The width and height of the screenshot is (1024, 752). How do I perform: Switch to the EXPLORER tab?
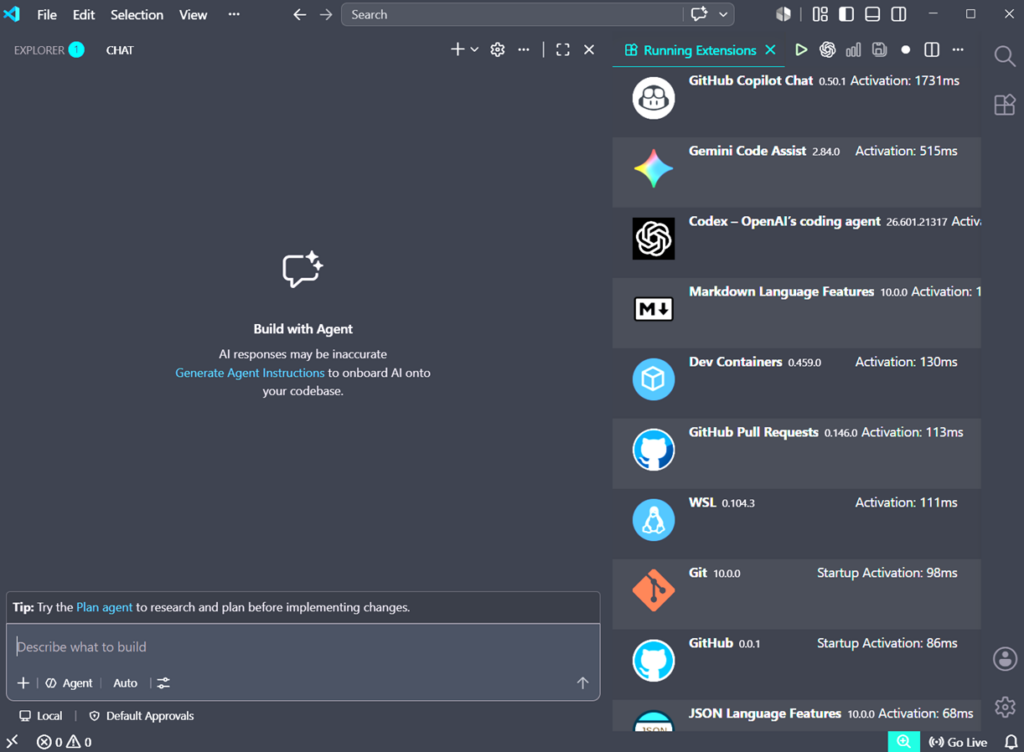[x=39, y=50]
